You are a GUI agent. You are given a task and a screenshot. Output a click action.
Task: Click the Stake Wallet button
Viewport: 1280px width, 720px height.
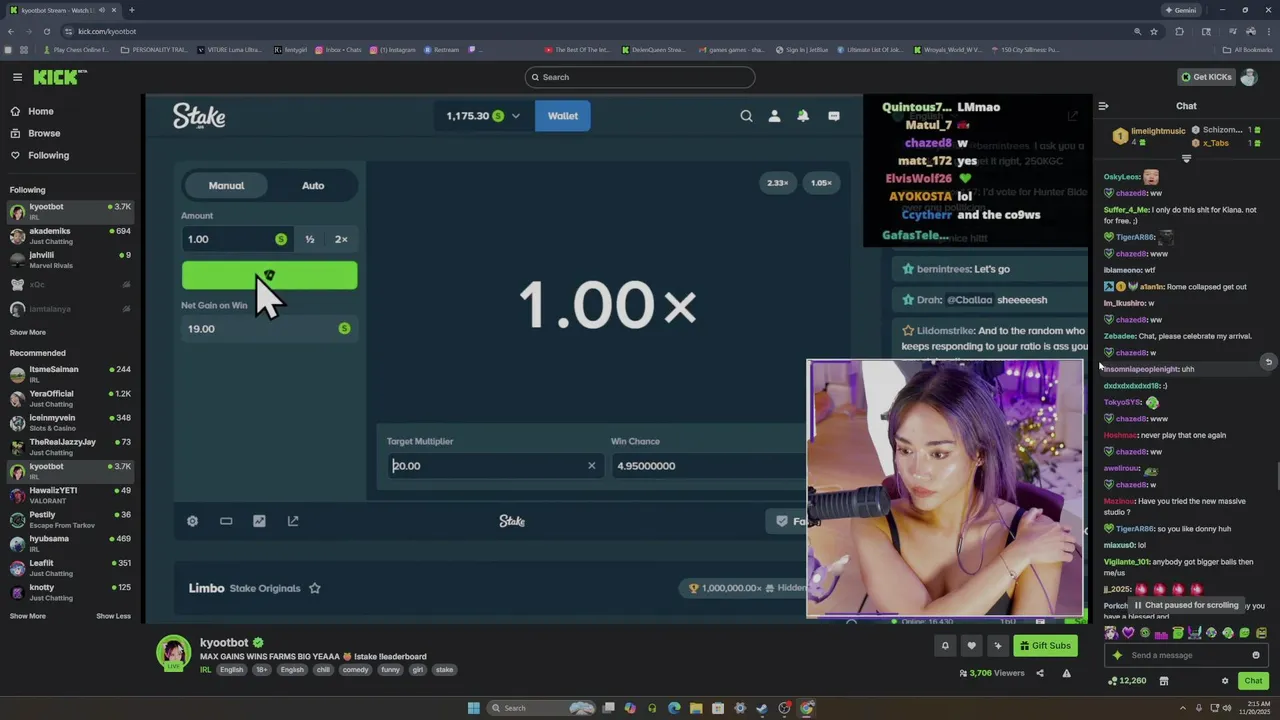pyautogui.click(x=563, y=116)
